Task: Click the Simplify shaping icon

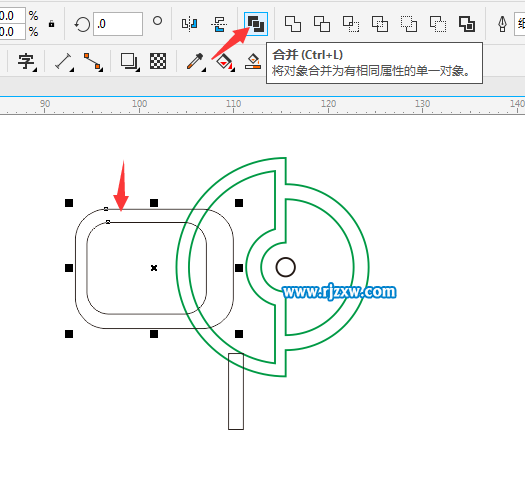Action: pyautogui.click(x=380, y=24)
